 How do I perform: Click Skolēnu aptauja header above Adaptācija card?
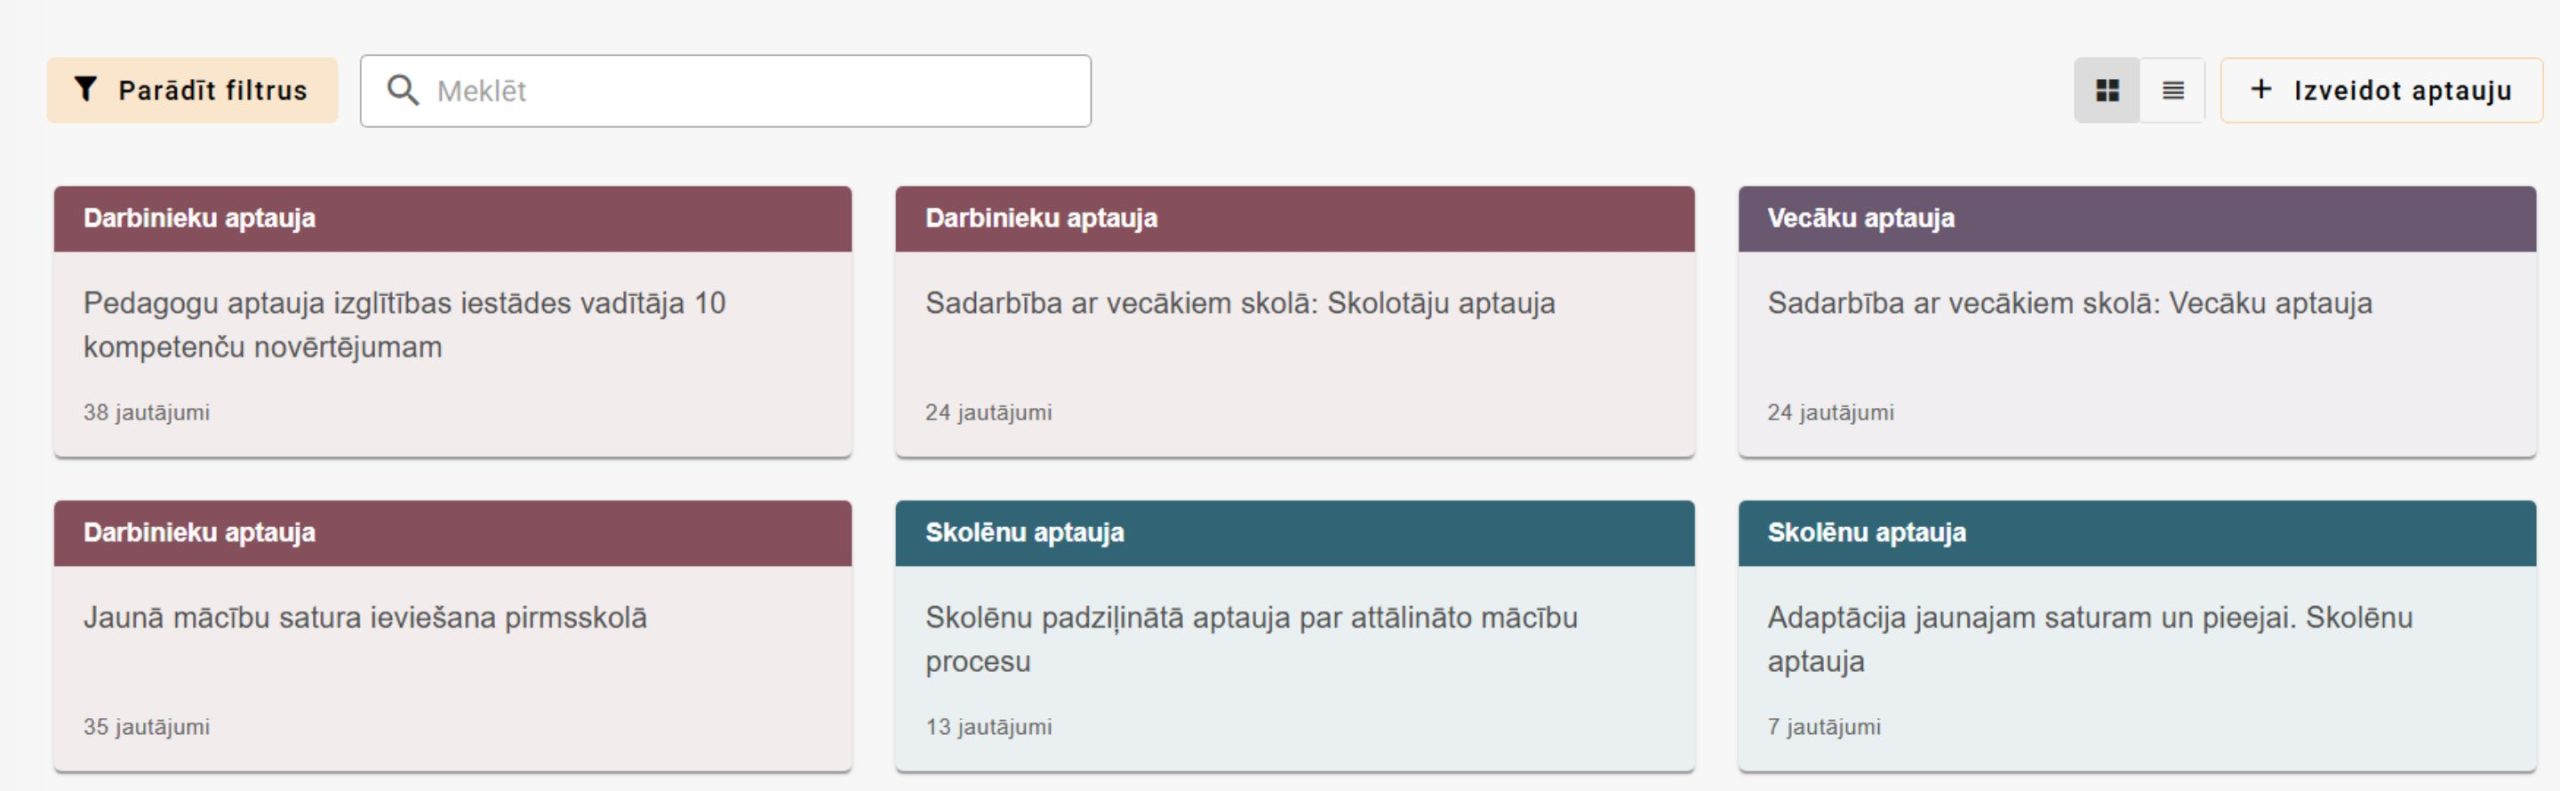pos(2136,533)
